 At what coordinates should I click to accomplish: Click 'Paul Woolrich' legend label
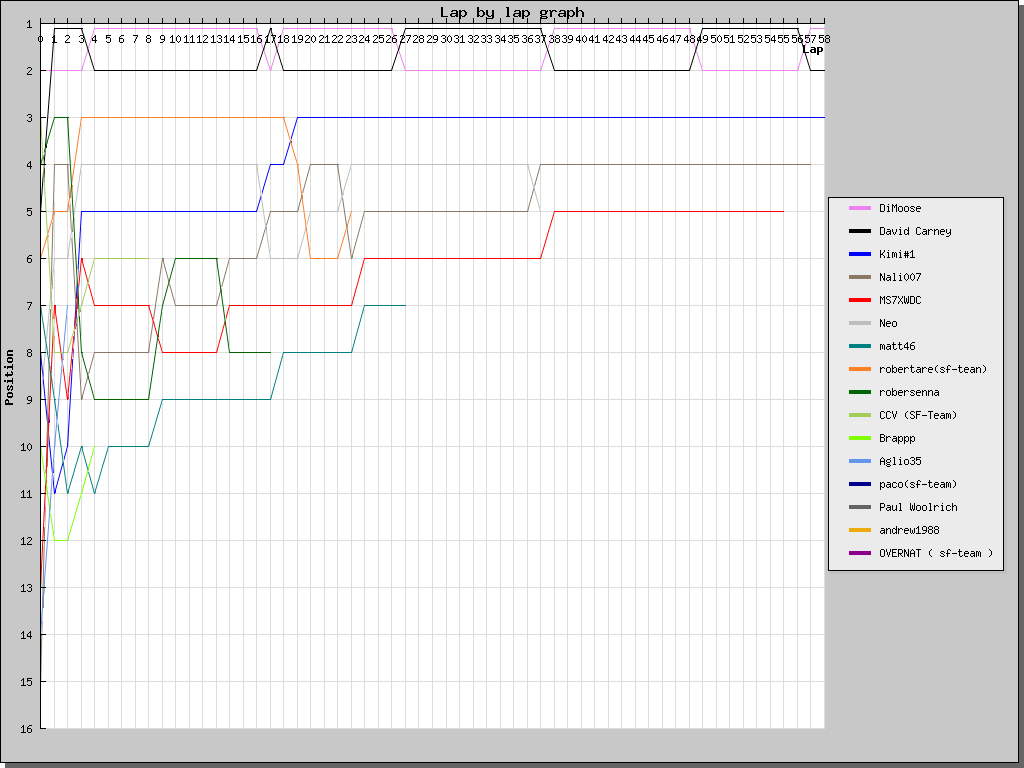[918, 507]
